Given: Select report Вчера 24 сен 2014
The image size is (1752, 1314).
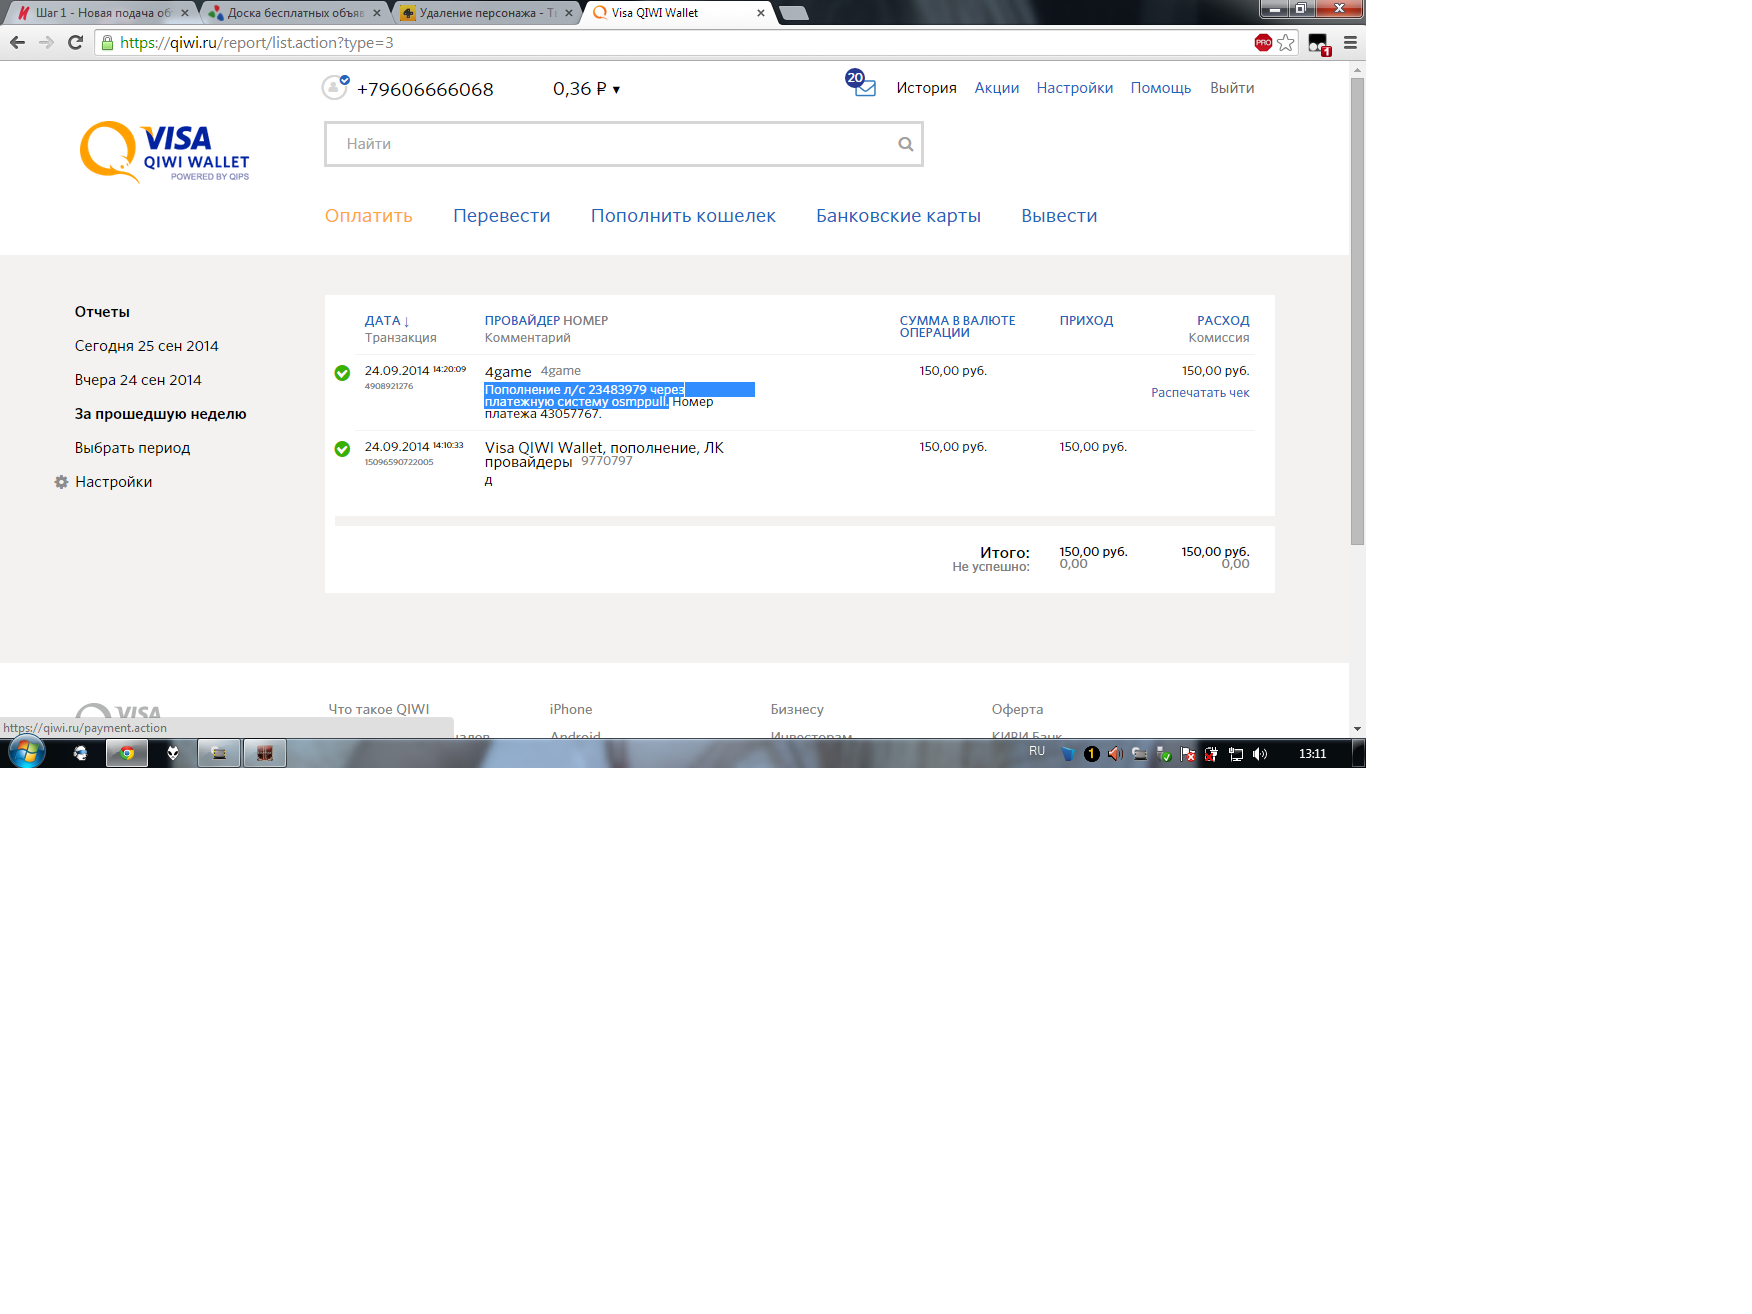Looking at the screenshot, I should point(138,380).
